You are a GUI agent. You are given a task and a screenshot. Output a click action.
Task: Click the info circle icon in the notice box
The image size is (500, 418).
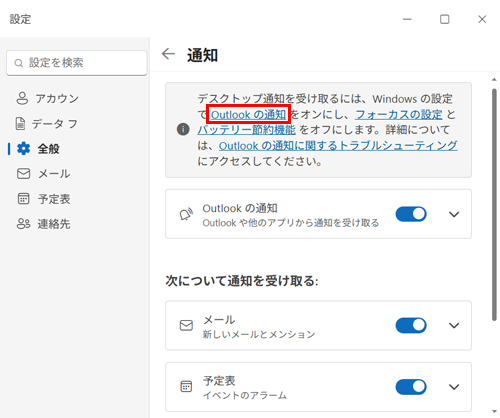click(x=183, y=129)
